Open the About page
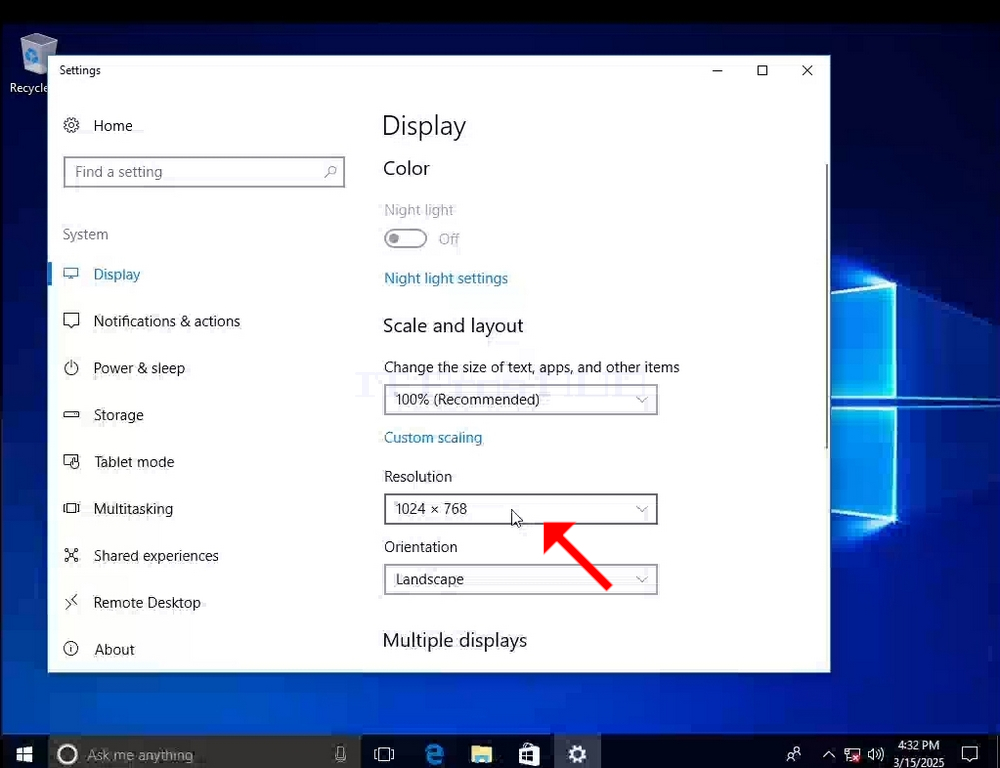 115,649
